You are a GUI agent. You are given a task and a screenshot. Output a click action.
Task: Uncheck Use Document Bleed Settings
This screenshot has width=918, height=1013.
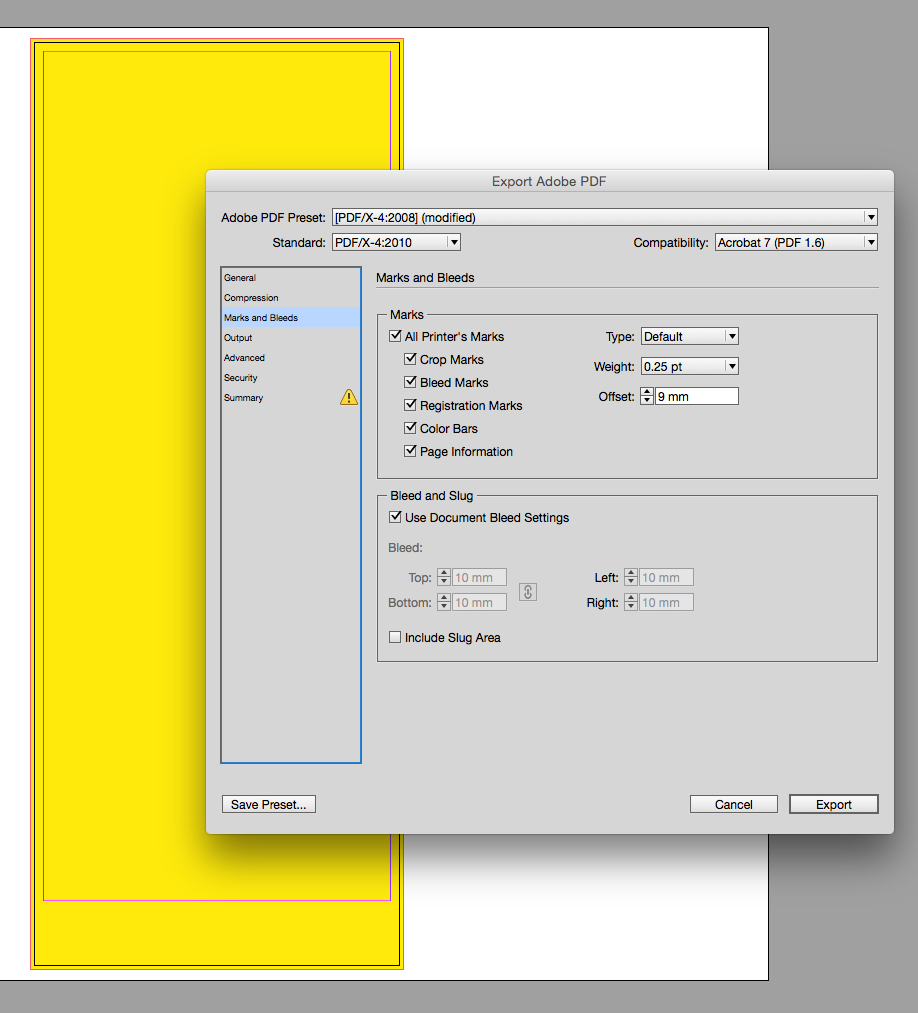(395, 517)
